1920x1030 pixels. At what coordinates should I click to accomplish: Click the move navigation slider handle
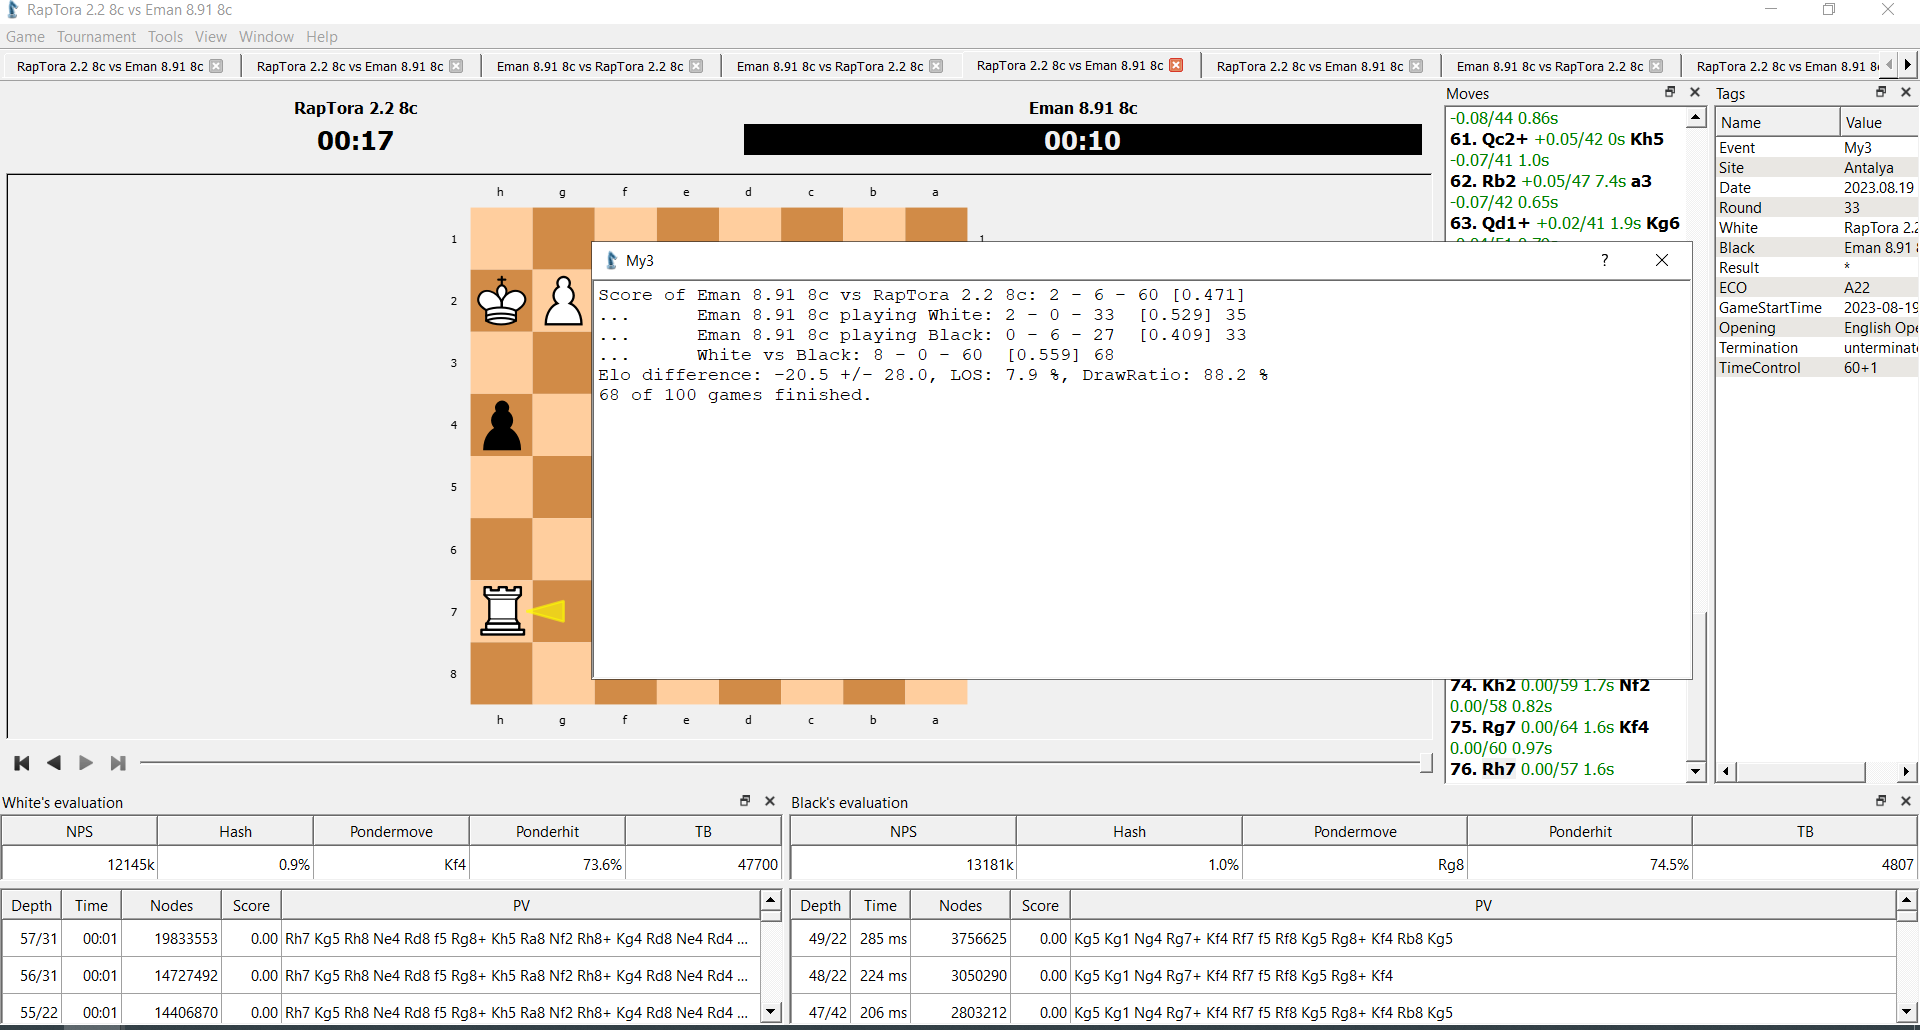tap(1426, 763)
